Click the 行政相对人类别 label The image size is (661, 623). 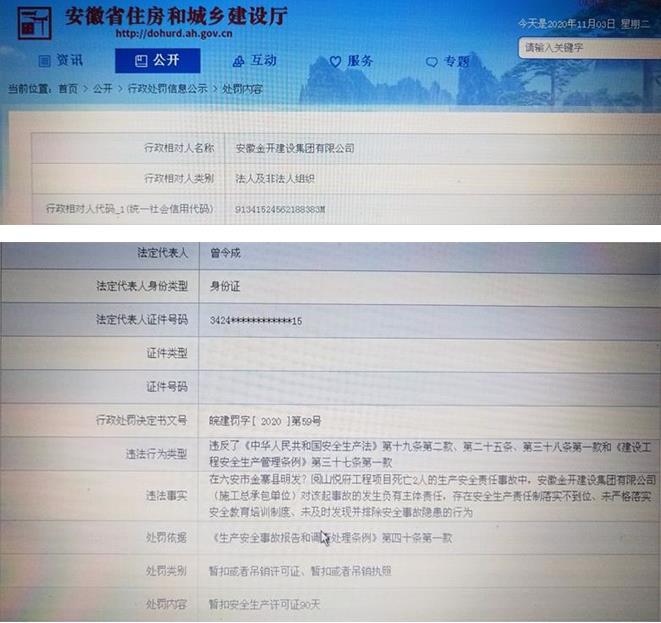coord(179,178)
